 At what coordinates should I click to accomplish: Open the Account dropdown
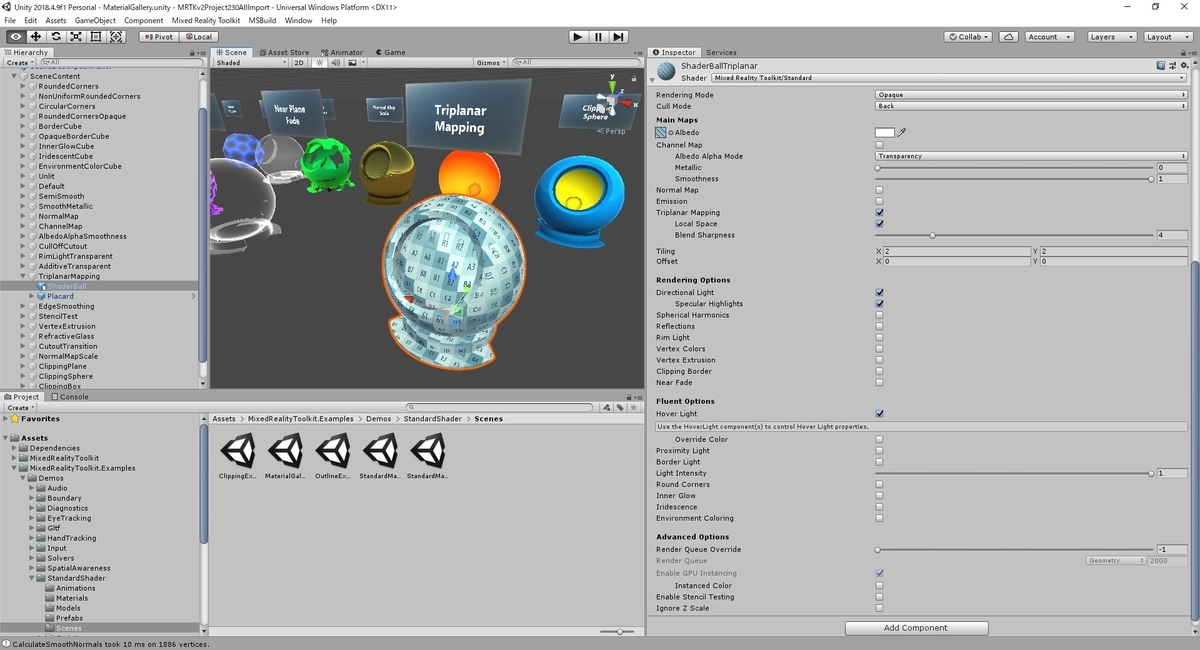pos(1048,37)
